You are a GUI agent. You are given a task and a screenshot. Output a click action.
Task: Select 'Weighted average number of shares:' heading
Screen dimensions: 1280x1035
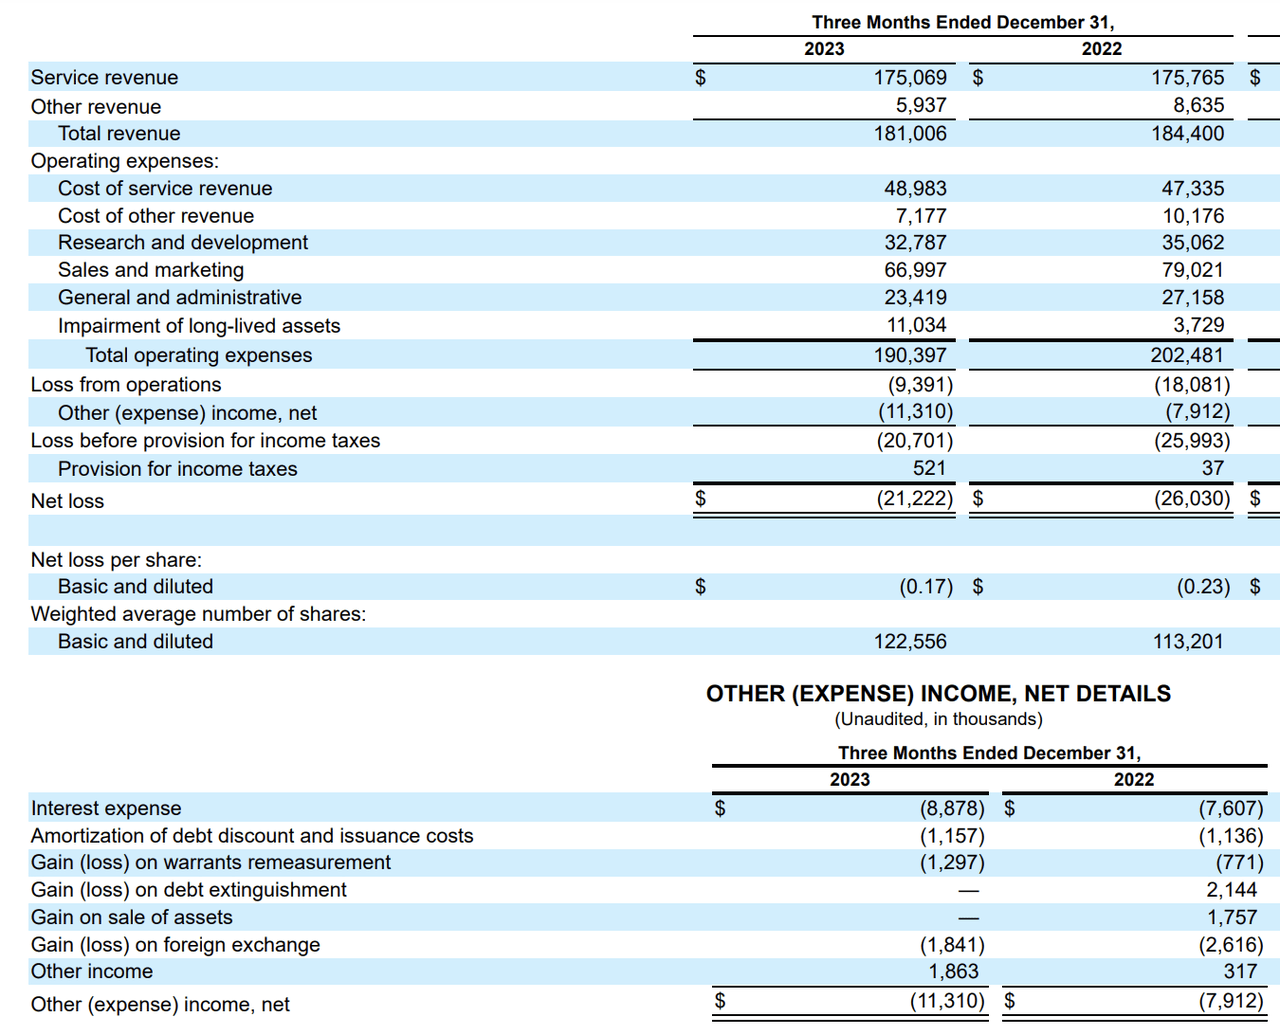[198, 613]
